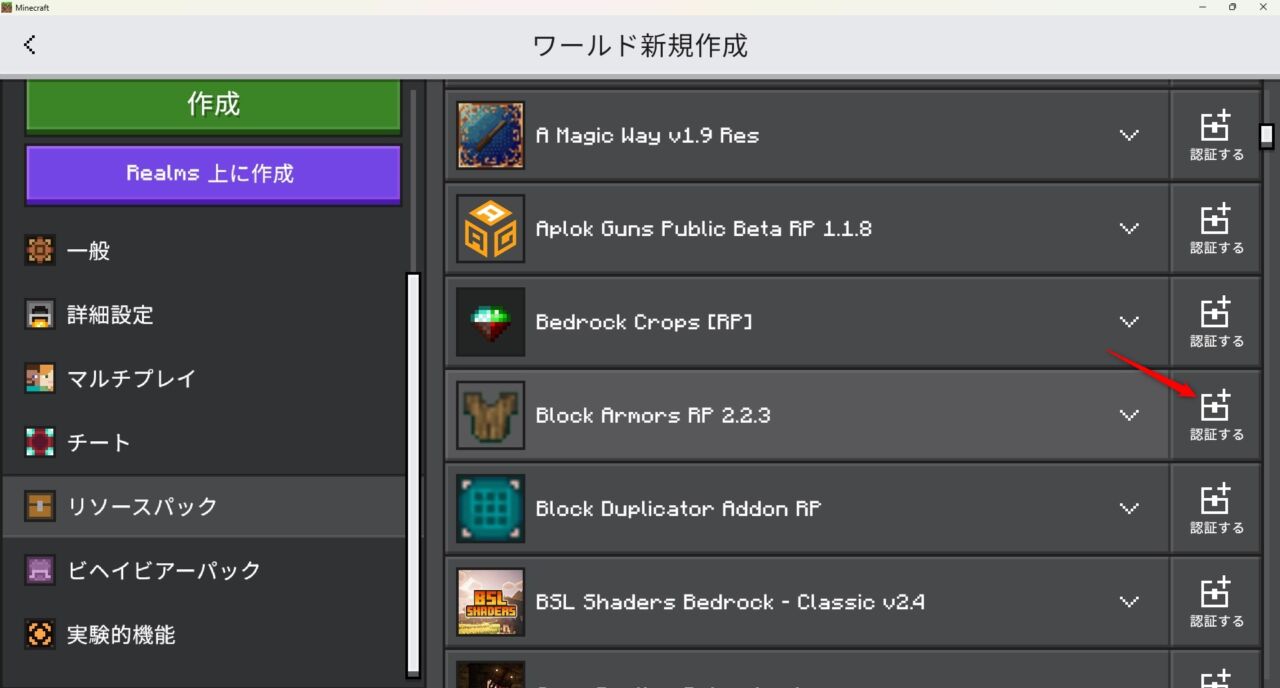Activate the Block Armors RP 2.2.3 pack
Viewport: 1280px width, 688px height.
coord(1216,415)
